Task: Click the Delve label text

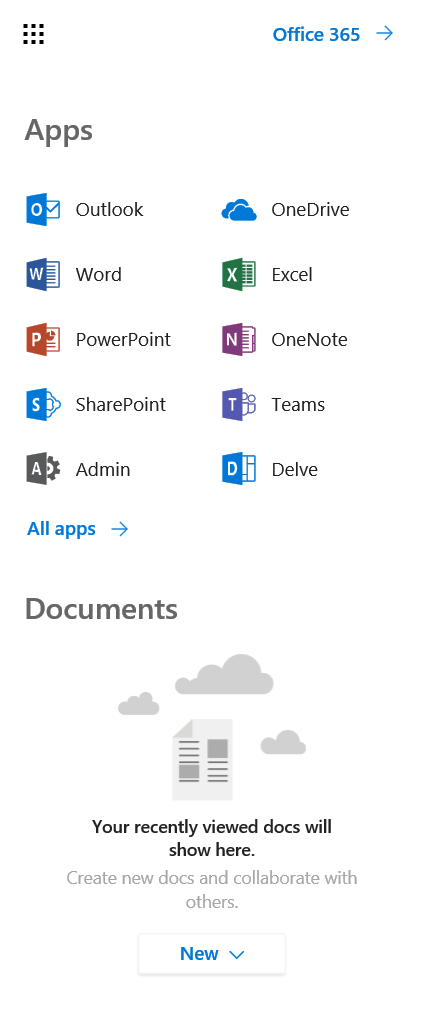Action: click(295, 470)
